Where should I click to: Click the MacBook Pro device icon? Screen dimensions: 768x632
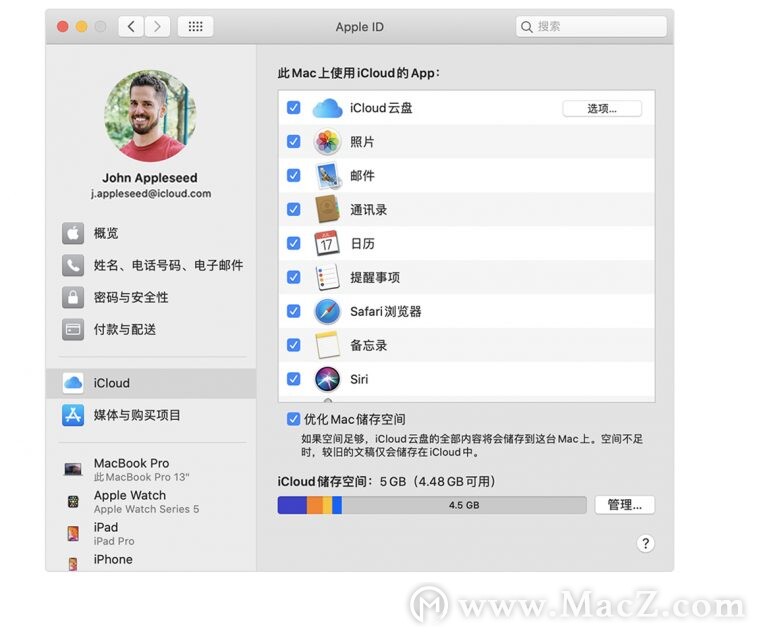pyautogui.click(x=73, y=469)
